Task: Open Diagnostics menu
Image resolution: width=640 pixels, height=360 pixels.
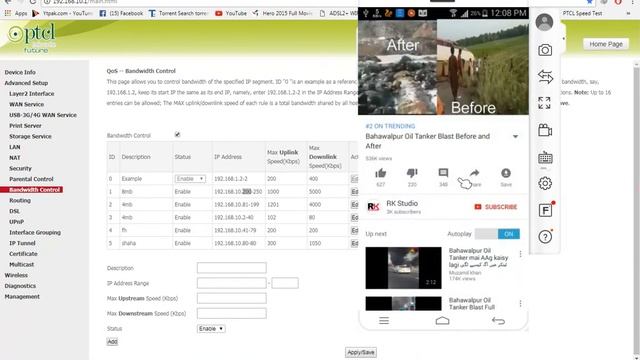Action: tap(20, 286)
